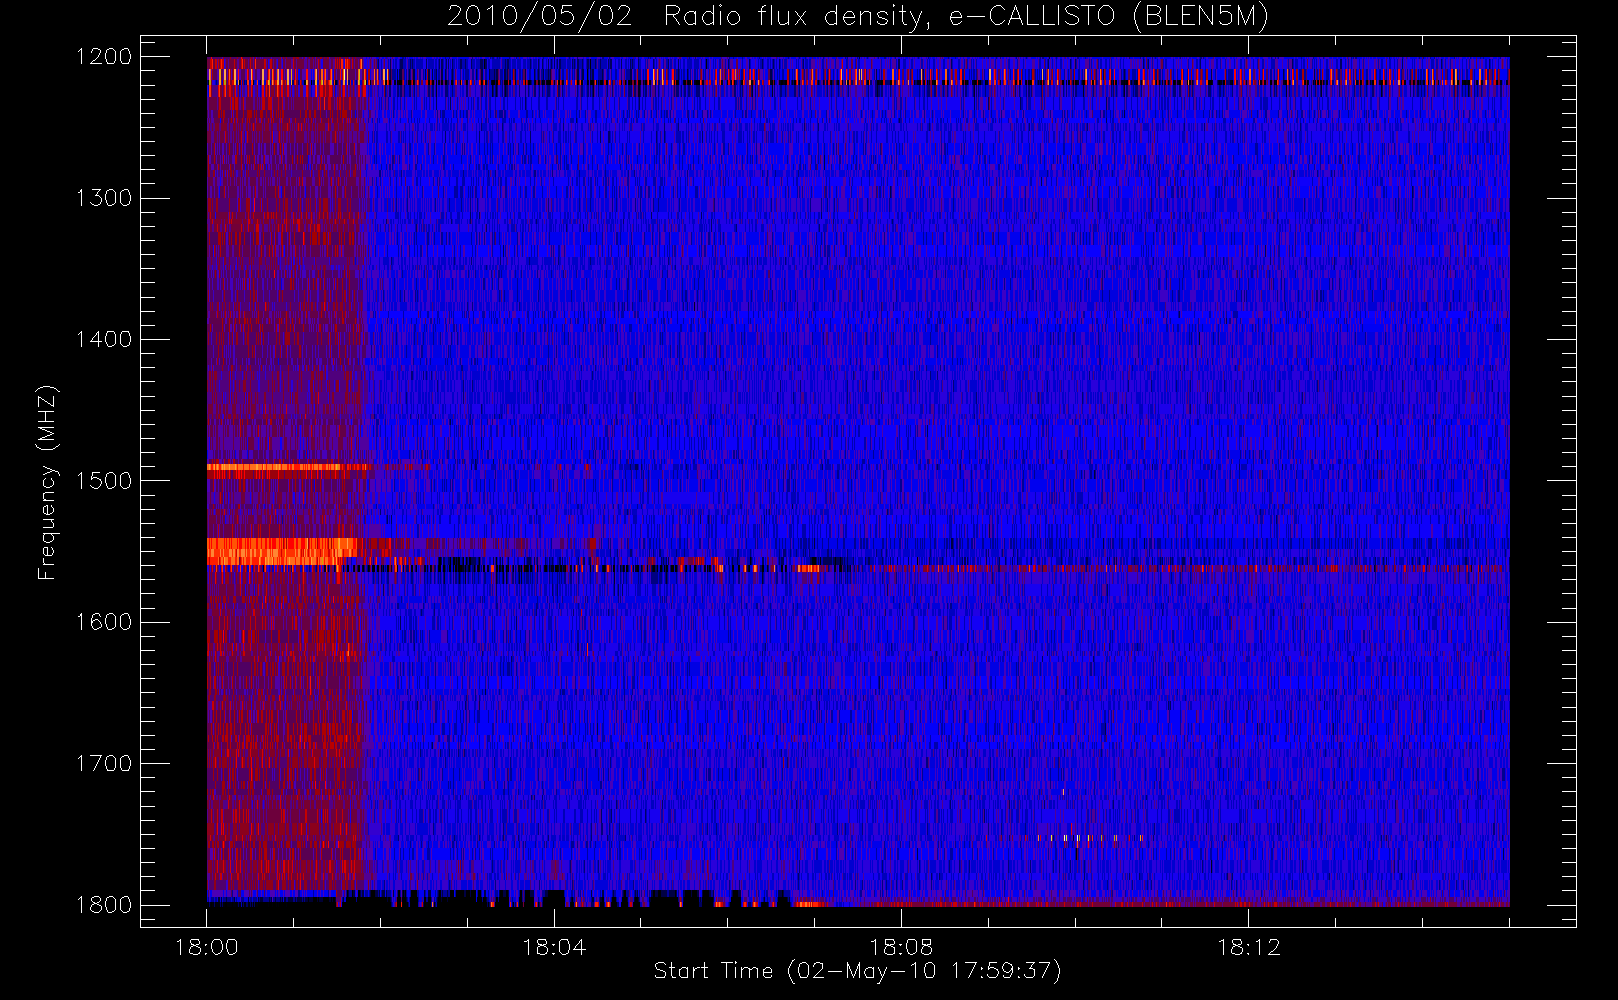1618x1000 pixels.
Task: Click the 18:04 time tick label
Action: click(554, 947)
